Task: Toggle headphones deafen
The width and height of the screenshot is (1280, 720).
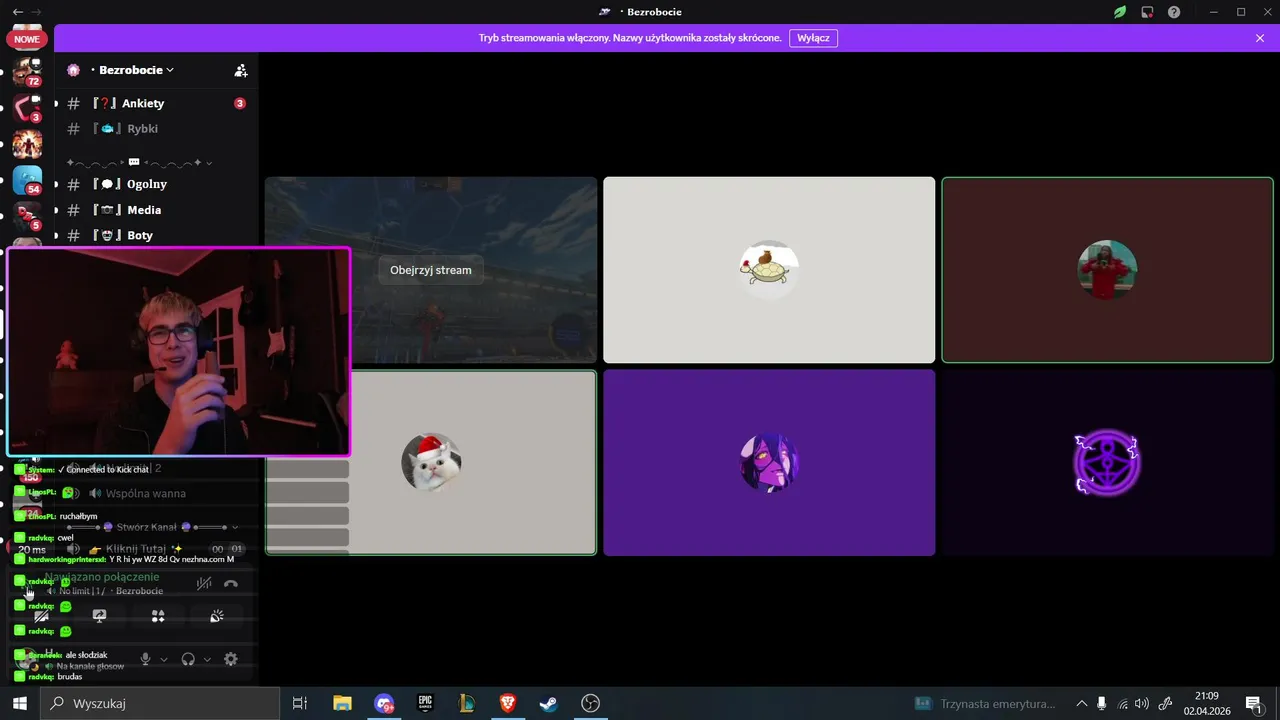Action: 188,659
